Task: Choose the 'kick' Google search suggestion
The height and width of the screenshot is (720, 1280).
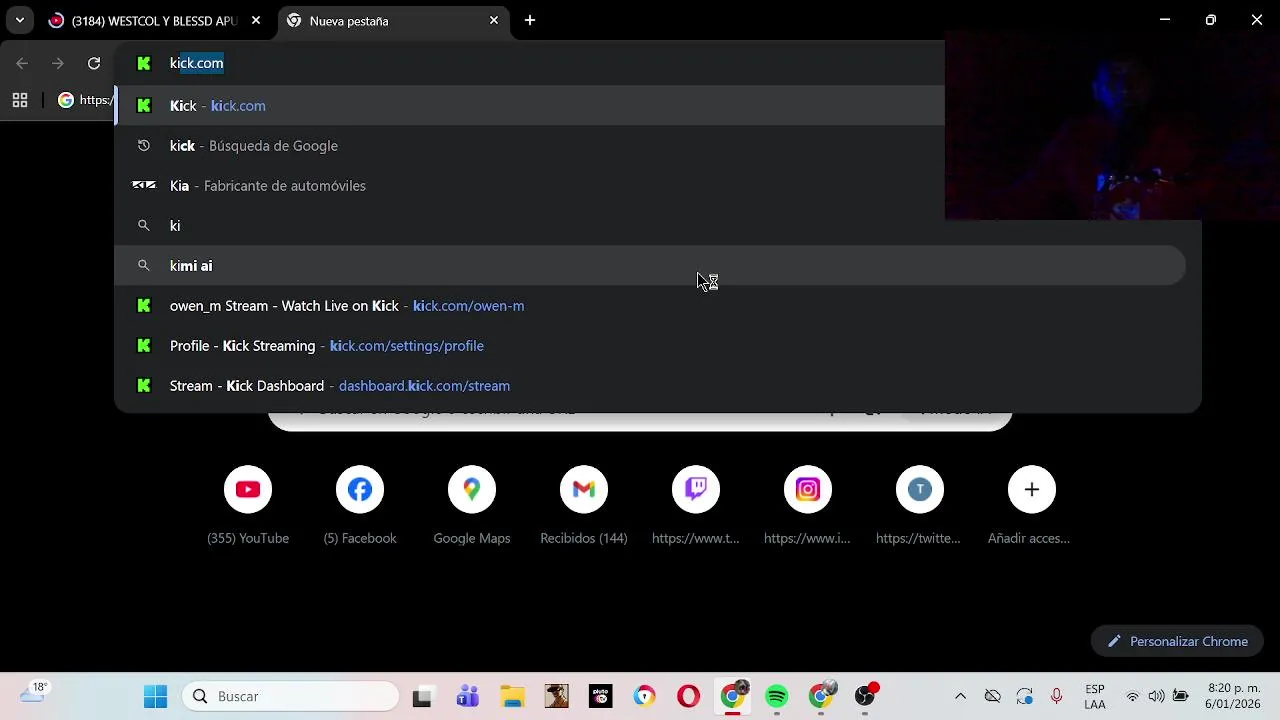Action: [x=530, y=146]
